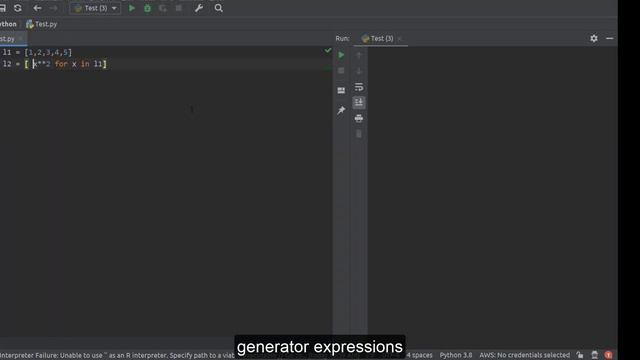
Task: Select Test.py in the navigation breadcrumb
Action: coord(42,24)
